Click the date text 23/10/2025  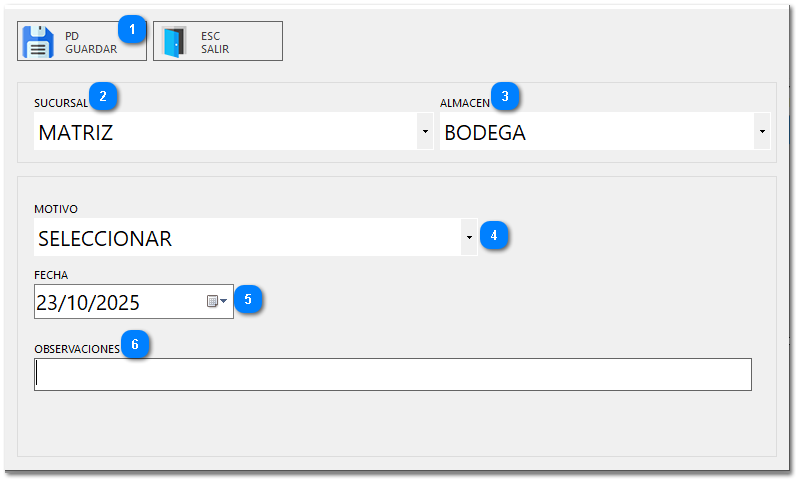click(88, 301)
